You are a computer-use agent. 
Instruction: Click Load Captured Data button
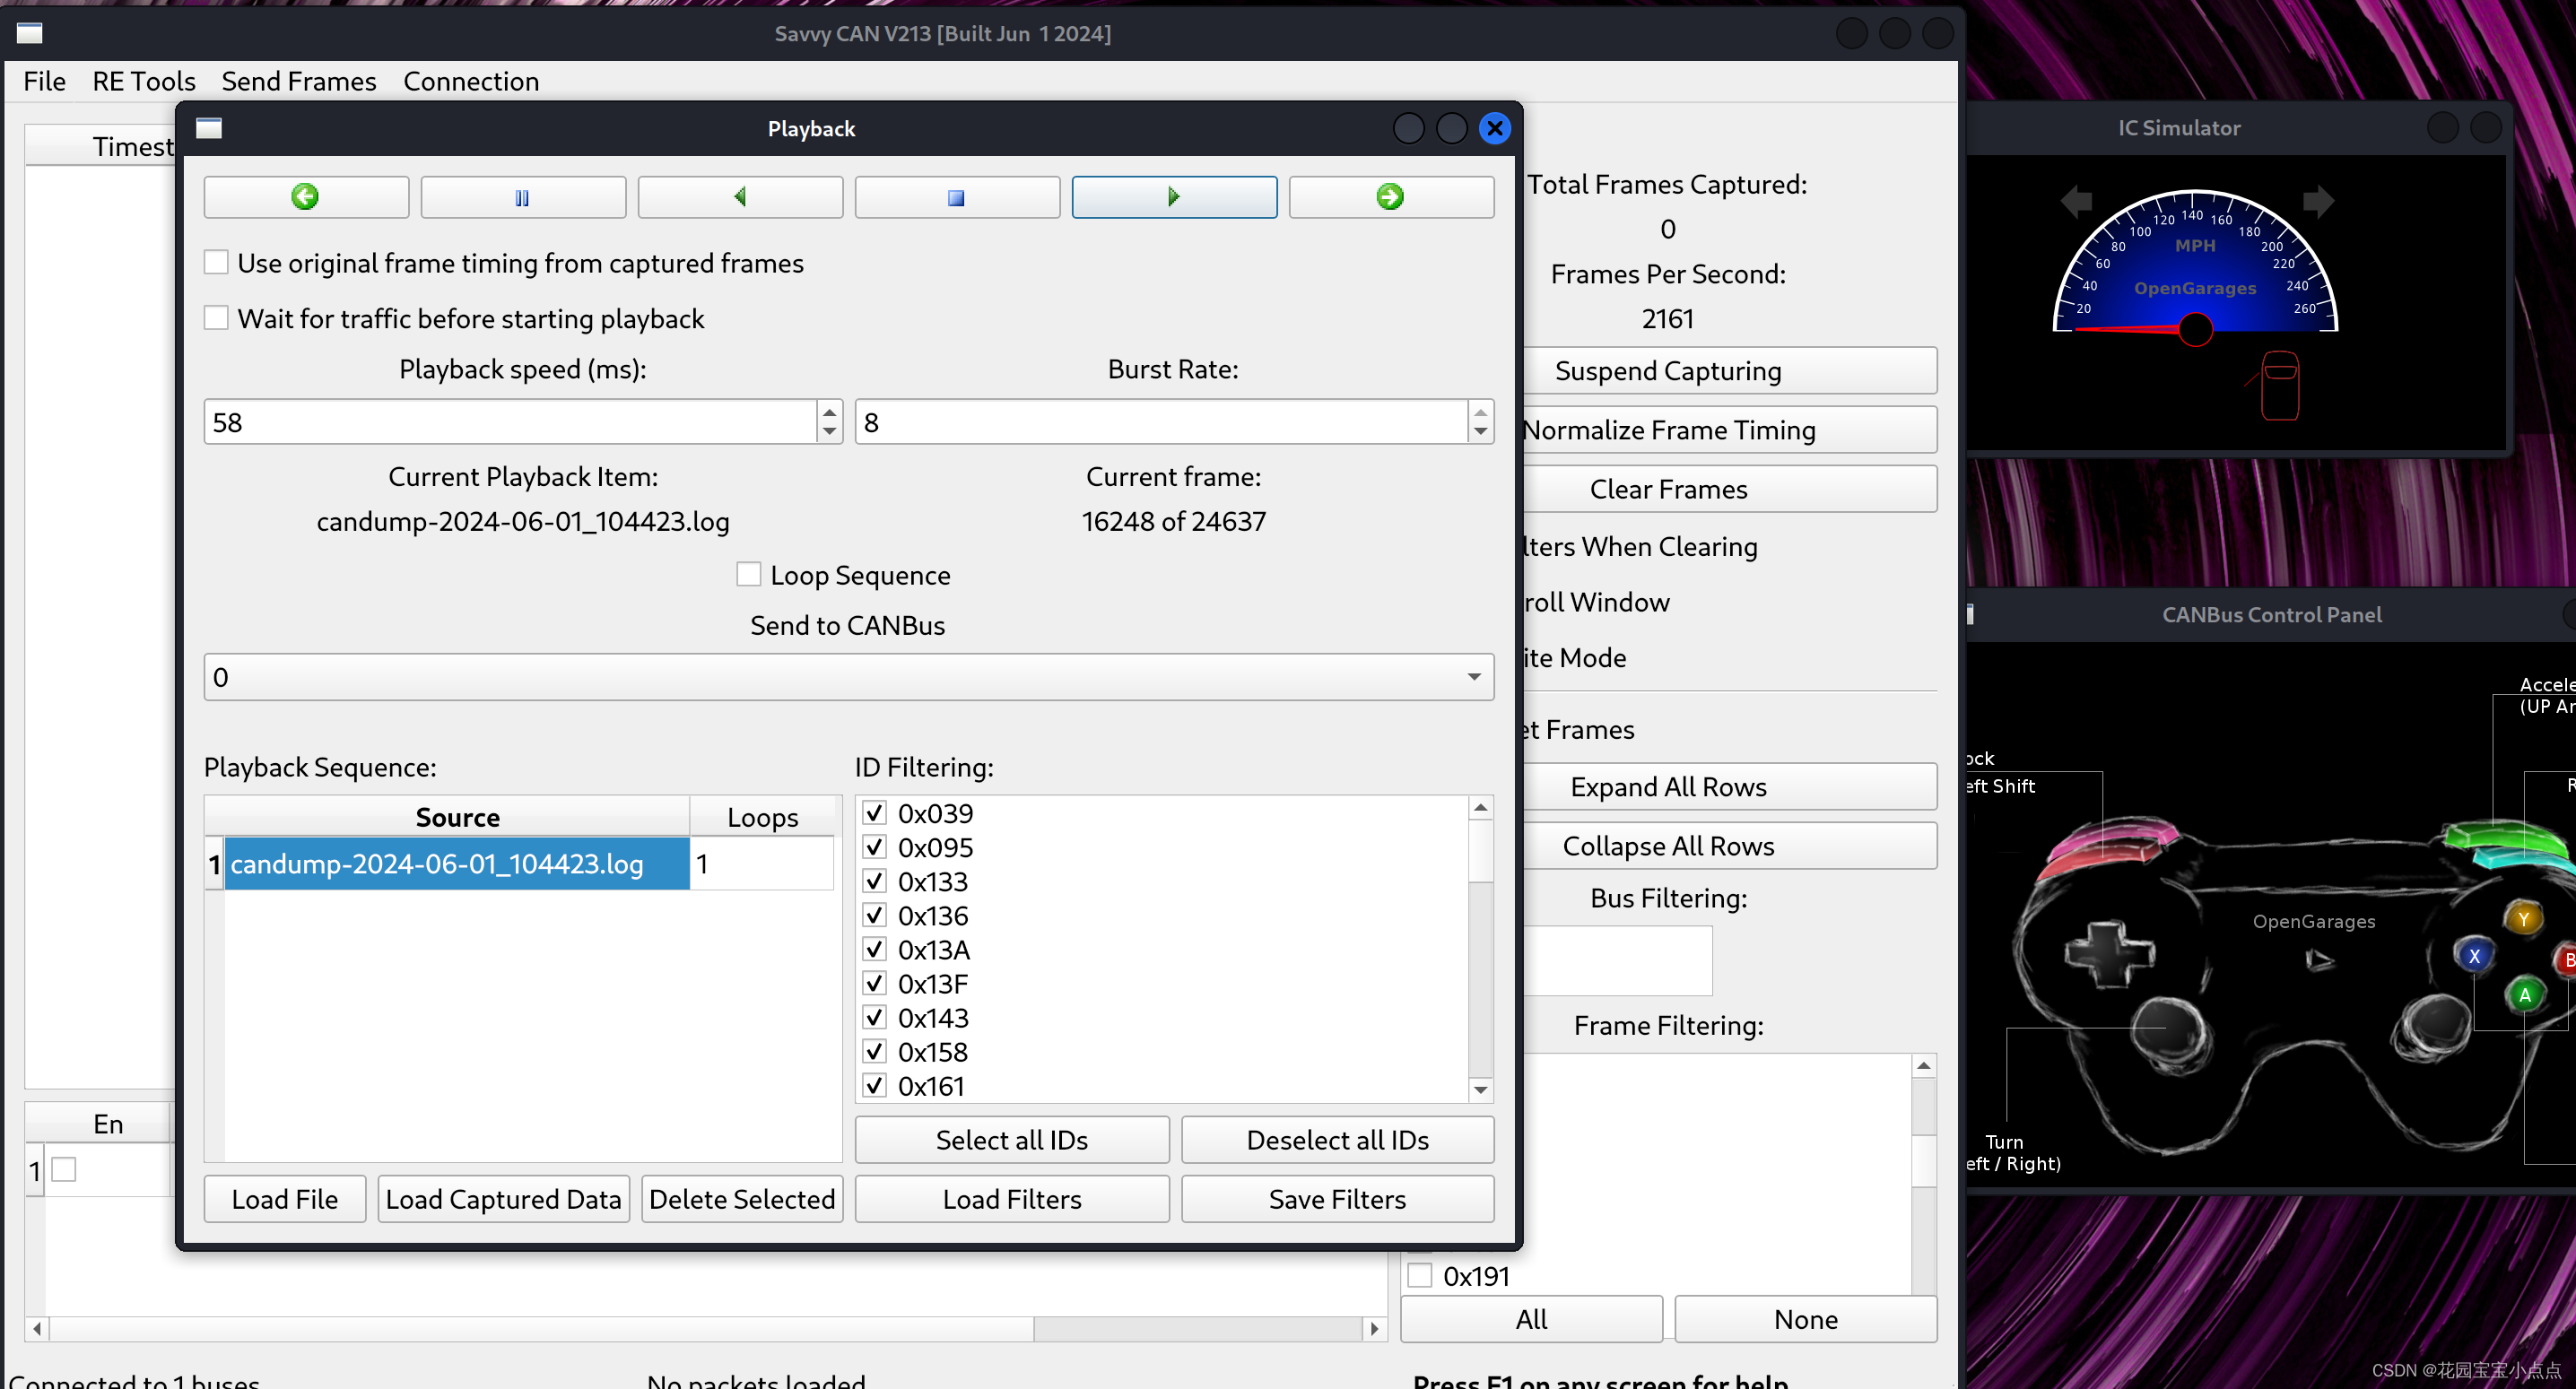point(504,1199)
